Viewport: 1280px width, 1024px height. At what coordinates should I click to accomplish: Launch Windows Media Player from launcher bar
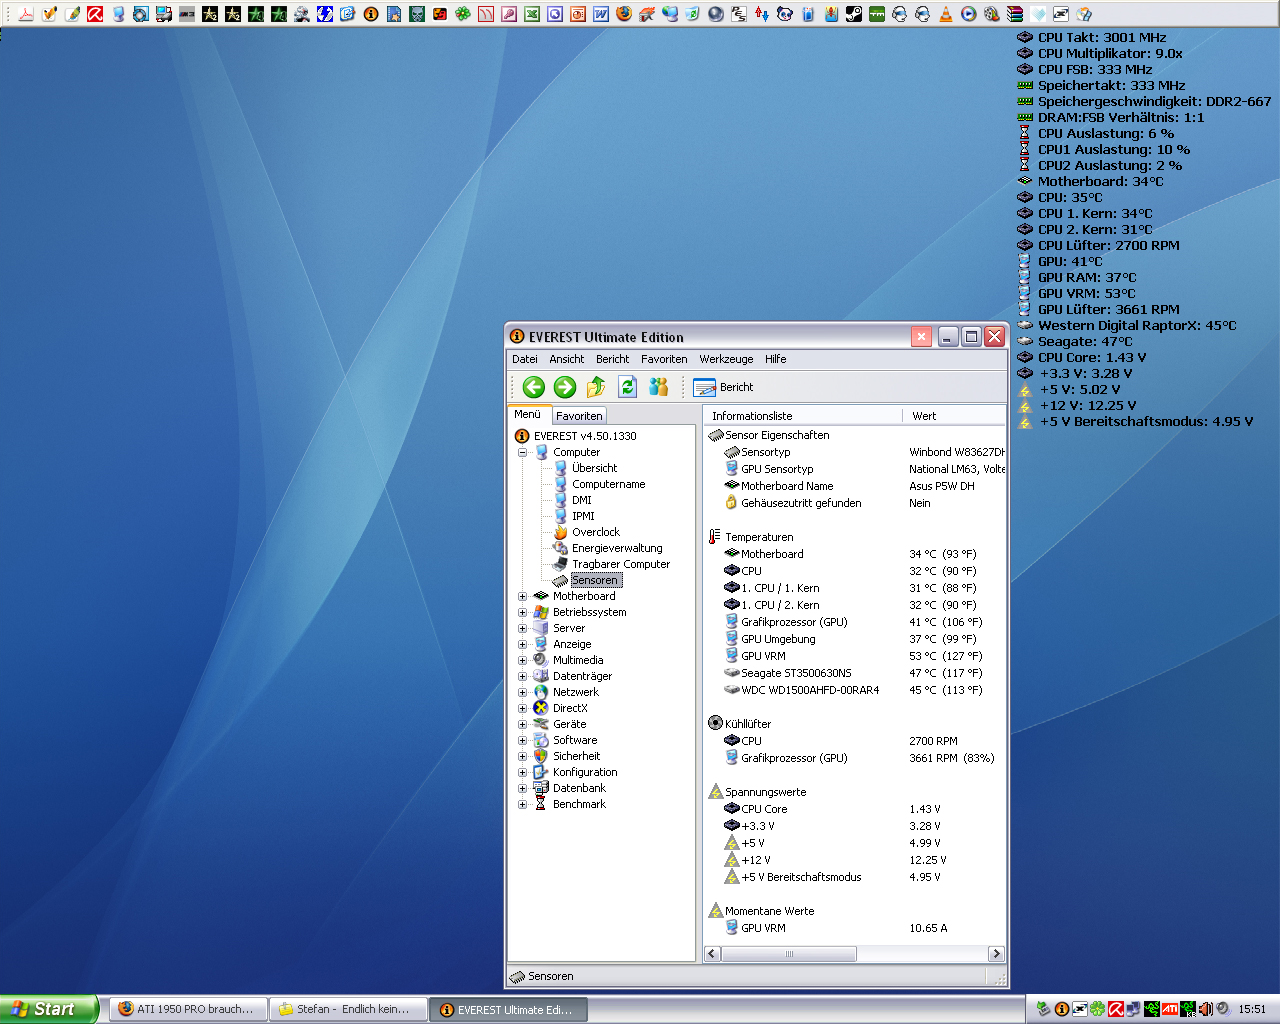point(968,14)
